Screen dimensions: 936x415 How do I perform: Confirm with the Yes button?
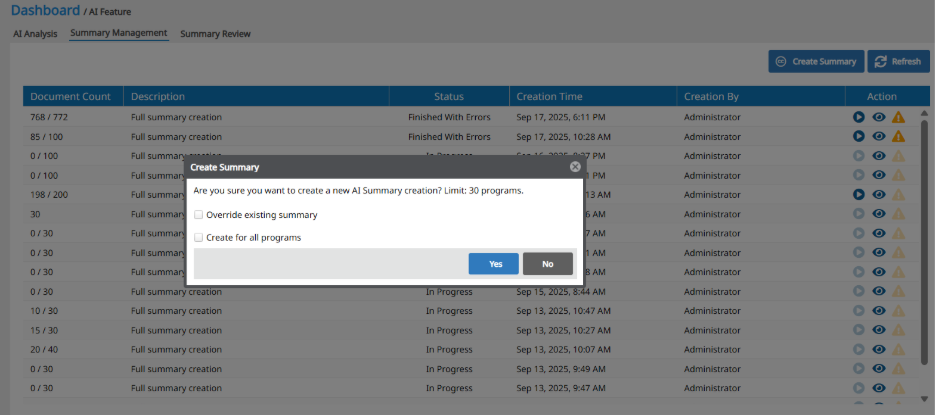point(494,264)
